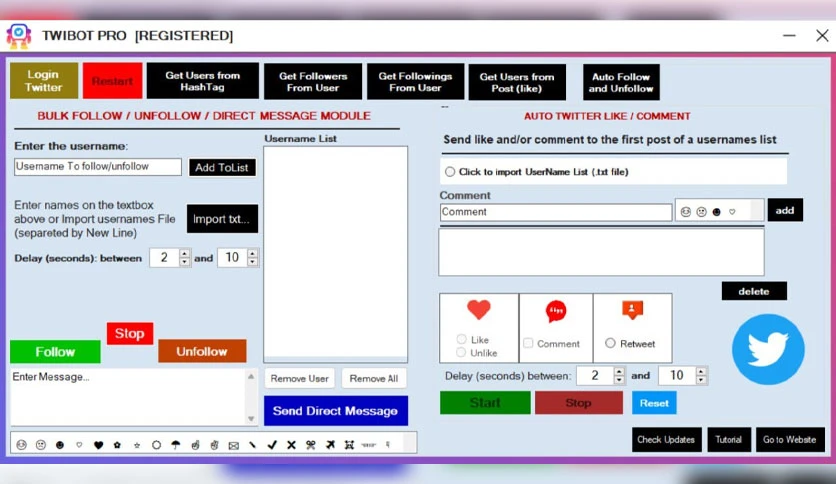Click the Enter Message text area
Screen dimensions: 836x484
128,397
